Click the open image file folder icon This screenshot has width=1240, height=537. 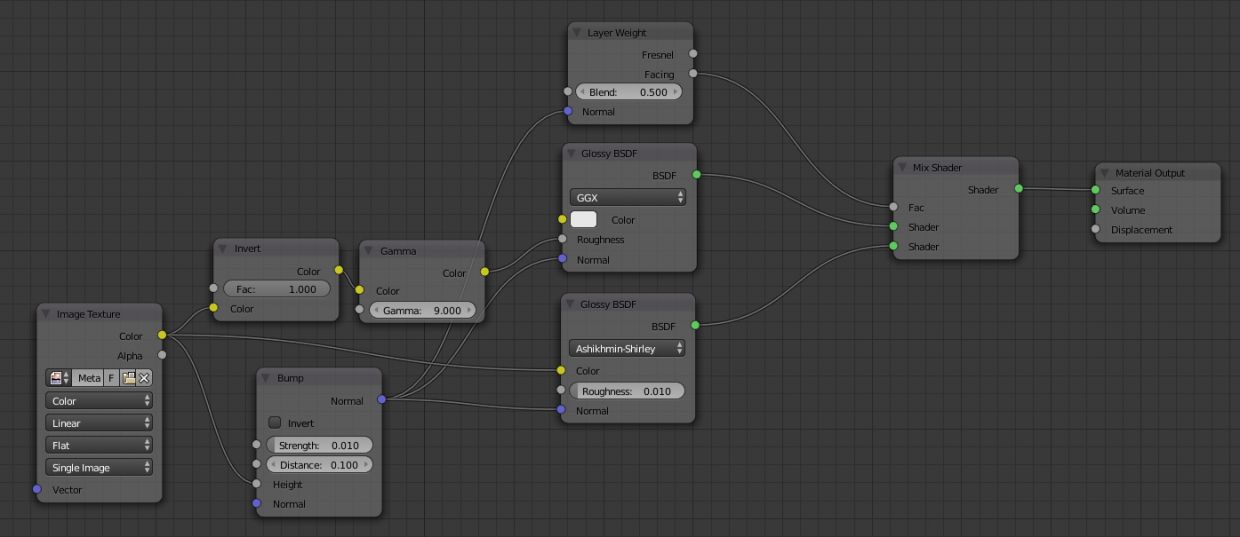coord(129,378)
